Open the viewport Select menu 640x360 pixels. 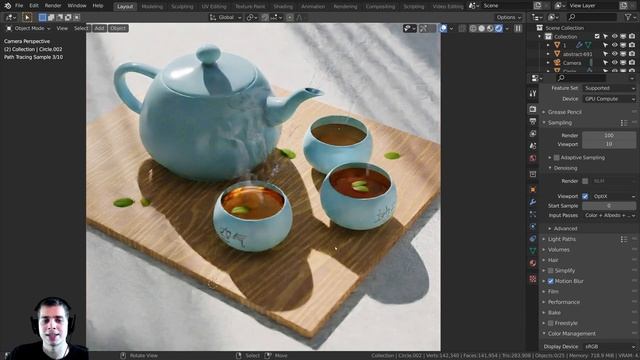pos(81,28)
